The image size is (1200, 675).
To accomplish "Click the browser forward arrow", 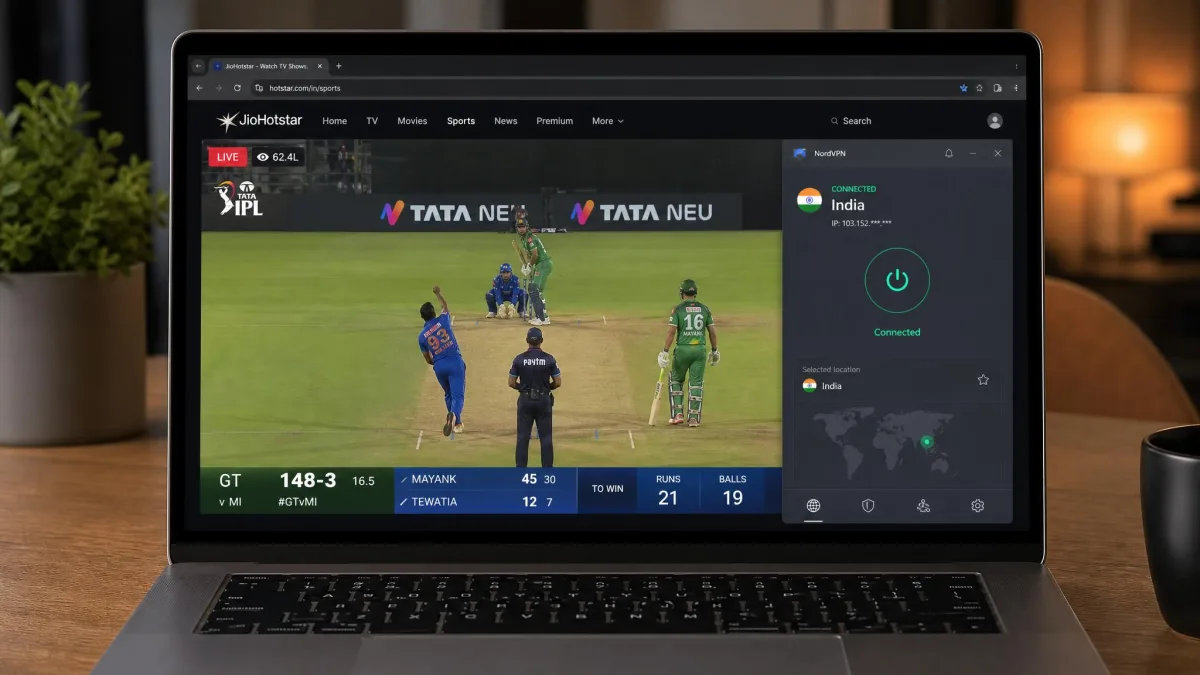I will click(218, 88).
